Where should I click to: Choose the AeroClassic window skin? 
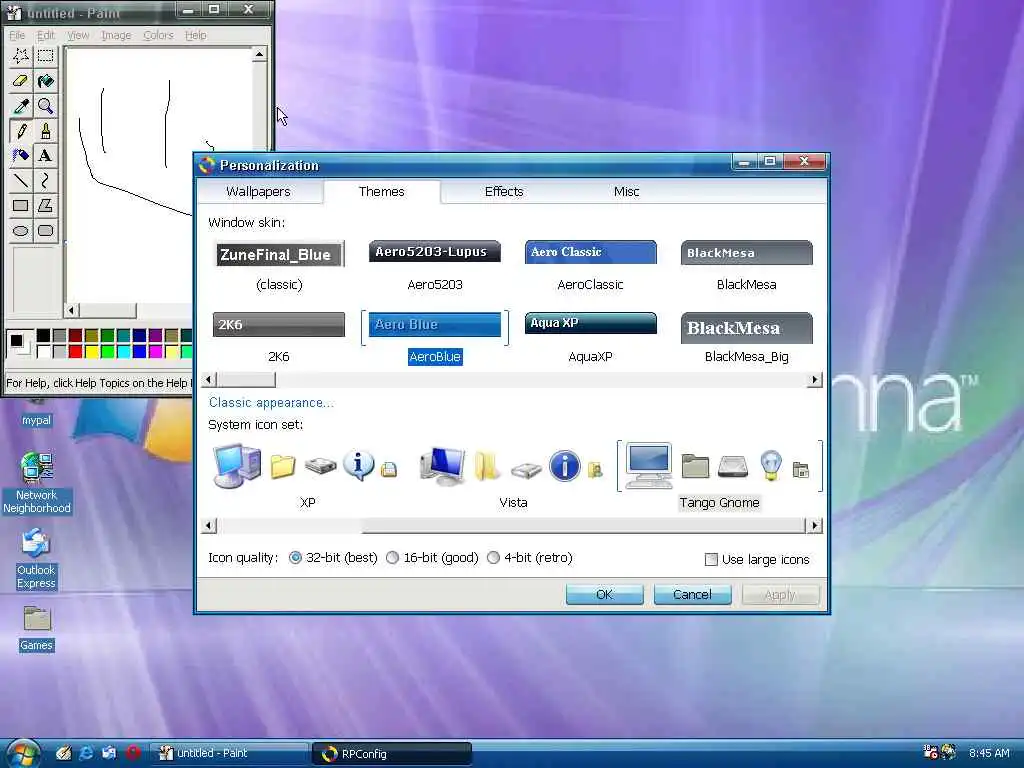[x=590, y=266]
